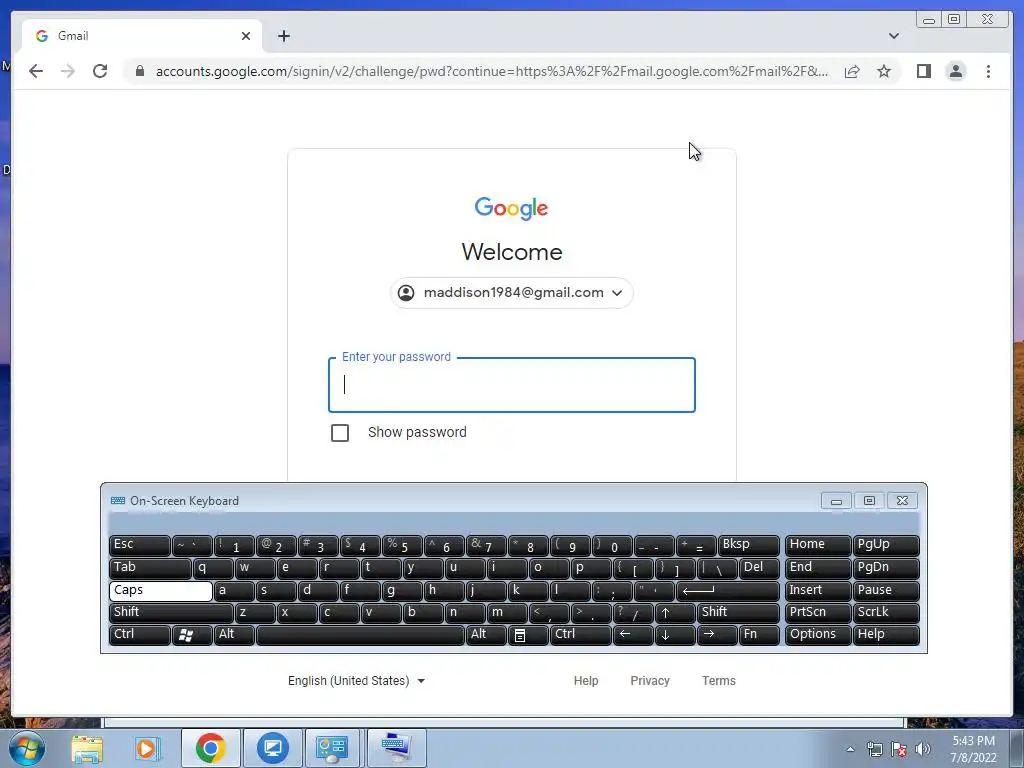The image size is (1024, 768).
Task: Click the Tab key on keyboard
Action: click(150, 568)
